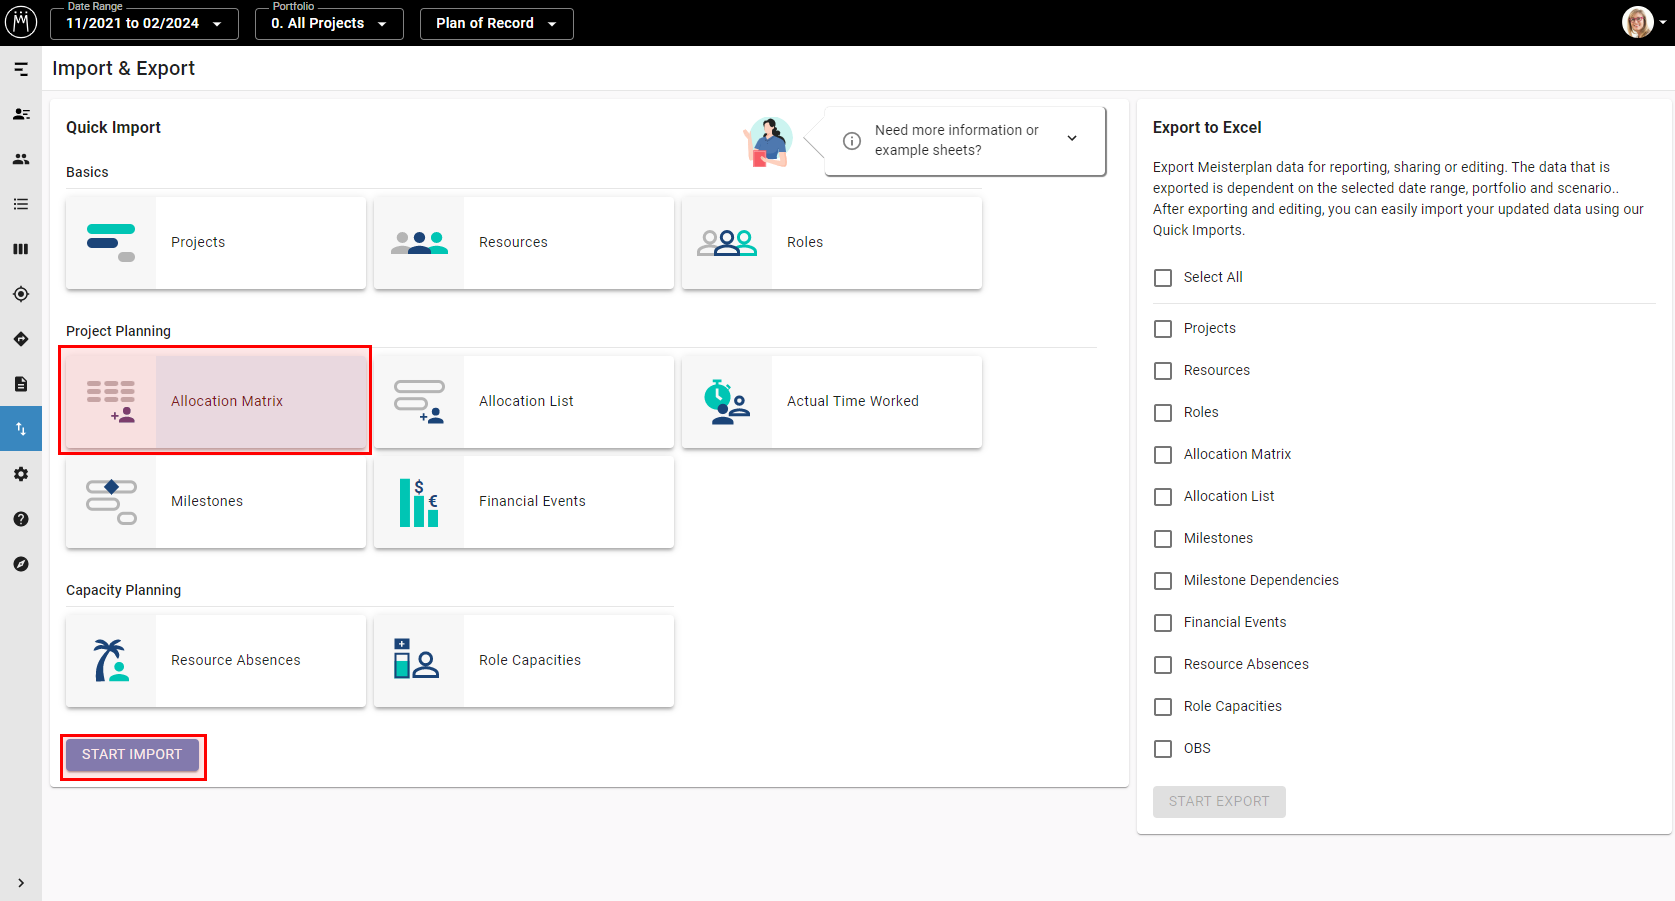Open the reports document sidebar icon

pos(21,384)
